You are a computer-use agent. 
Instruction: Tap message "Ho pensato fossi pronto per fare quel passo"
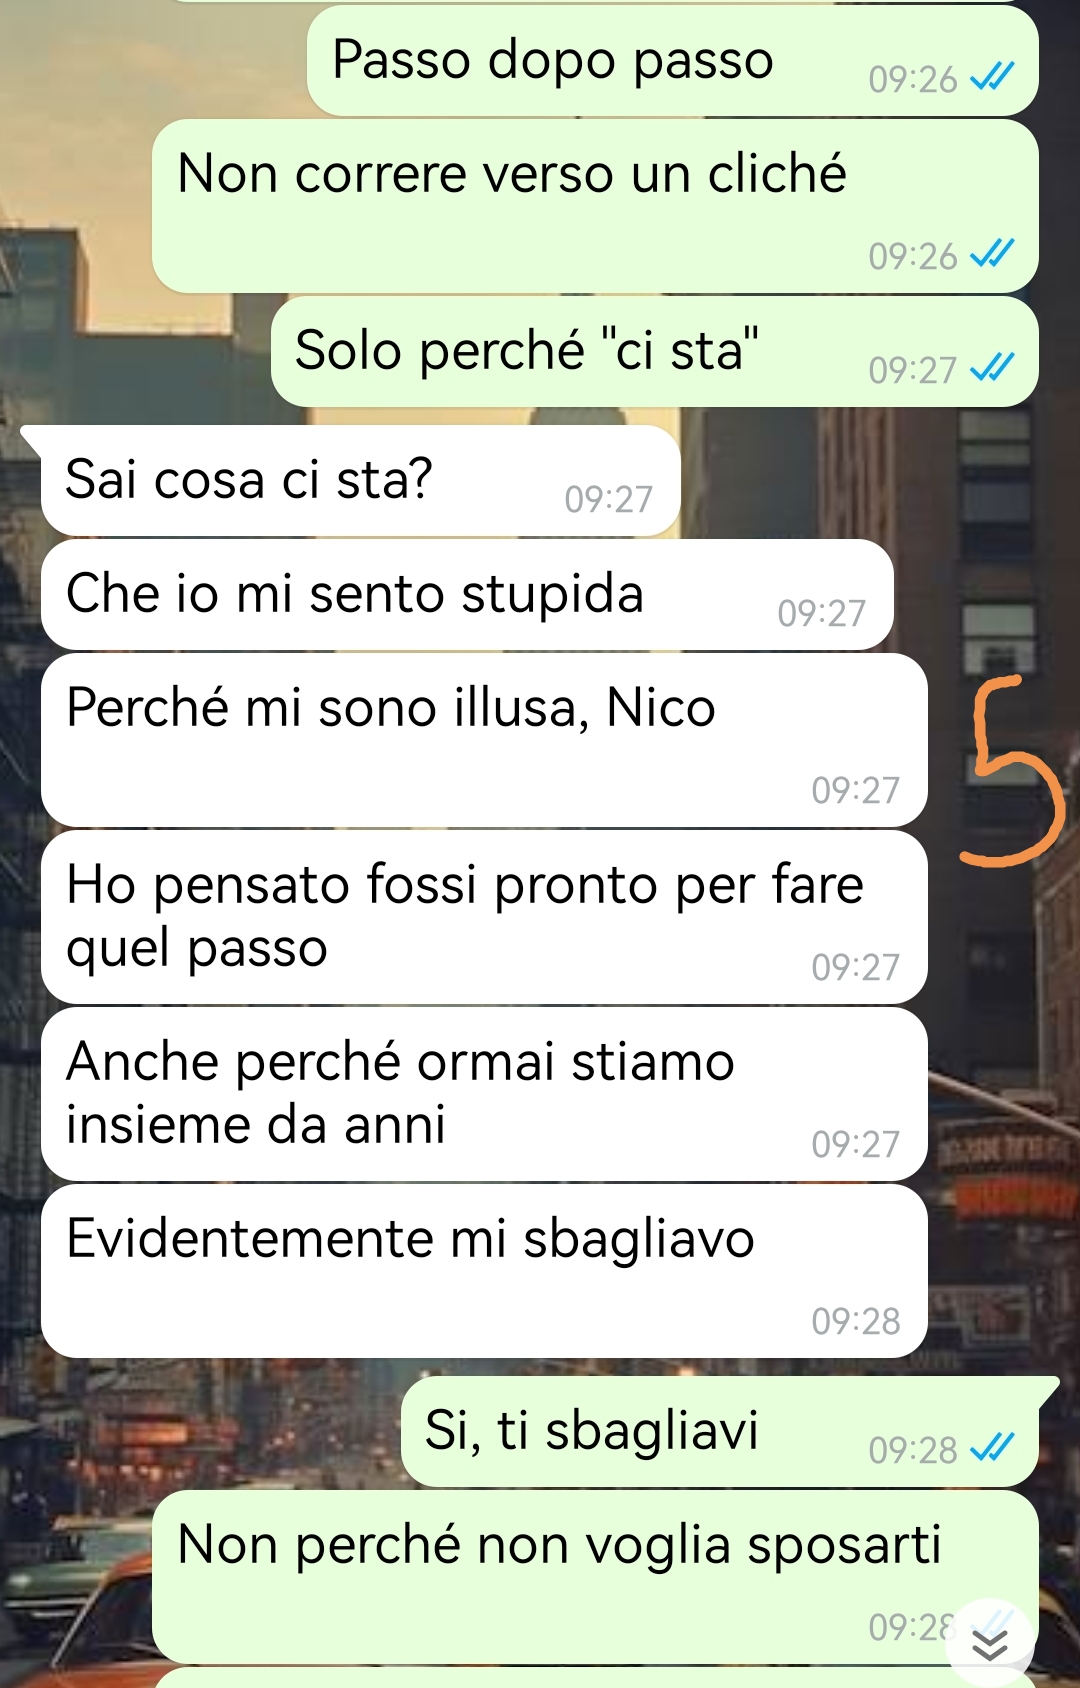(x=484, y=917)
